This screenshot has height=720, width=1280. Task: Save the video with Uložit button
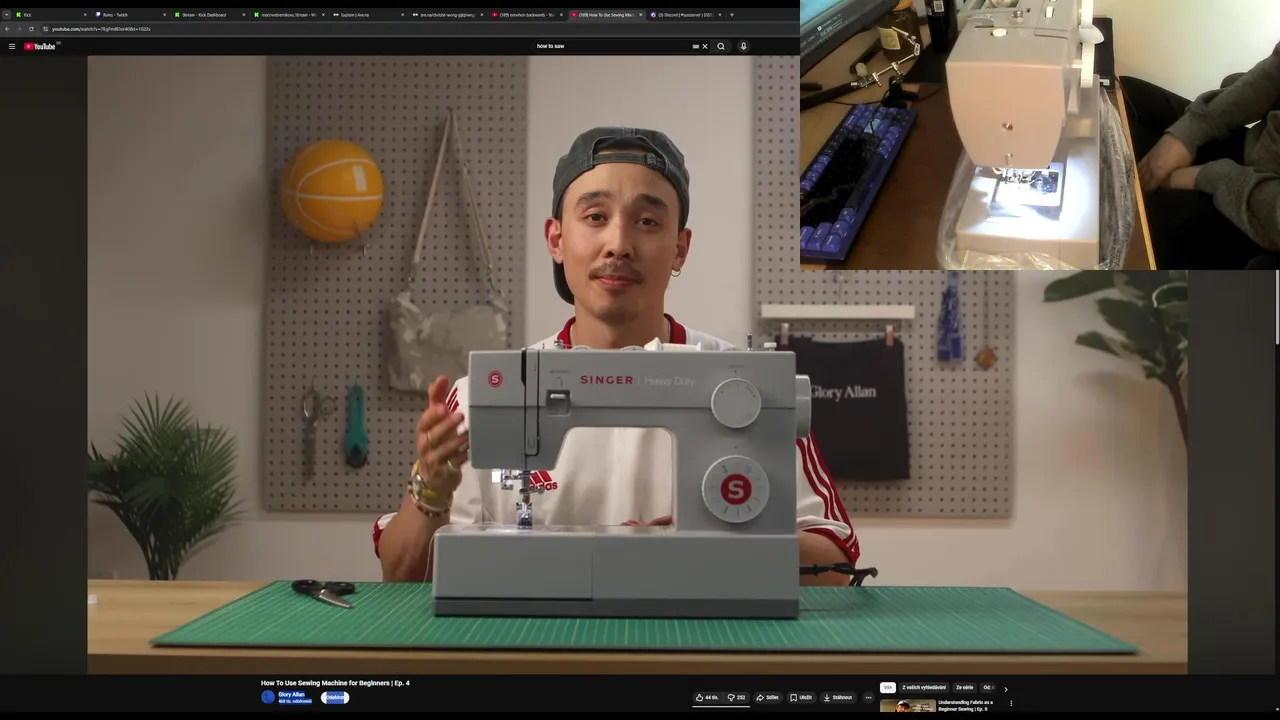[x=801, y=697]
